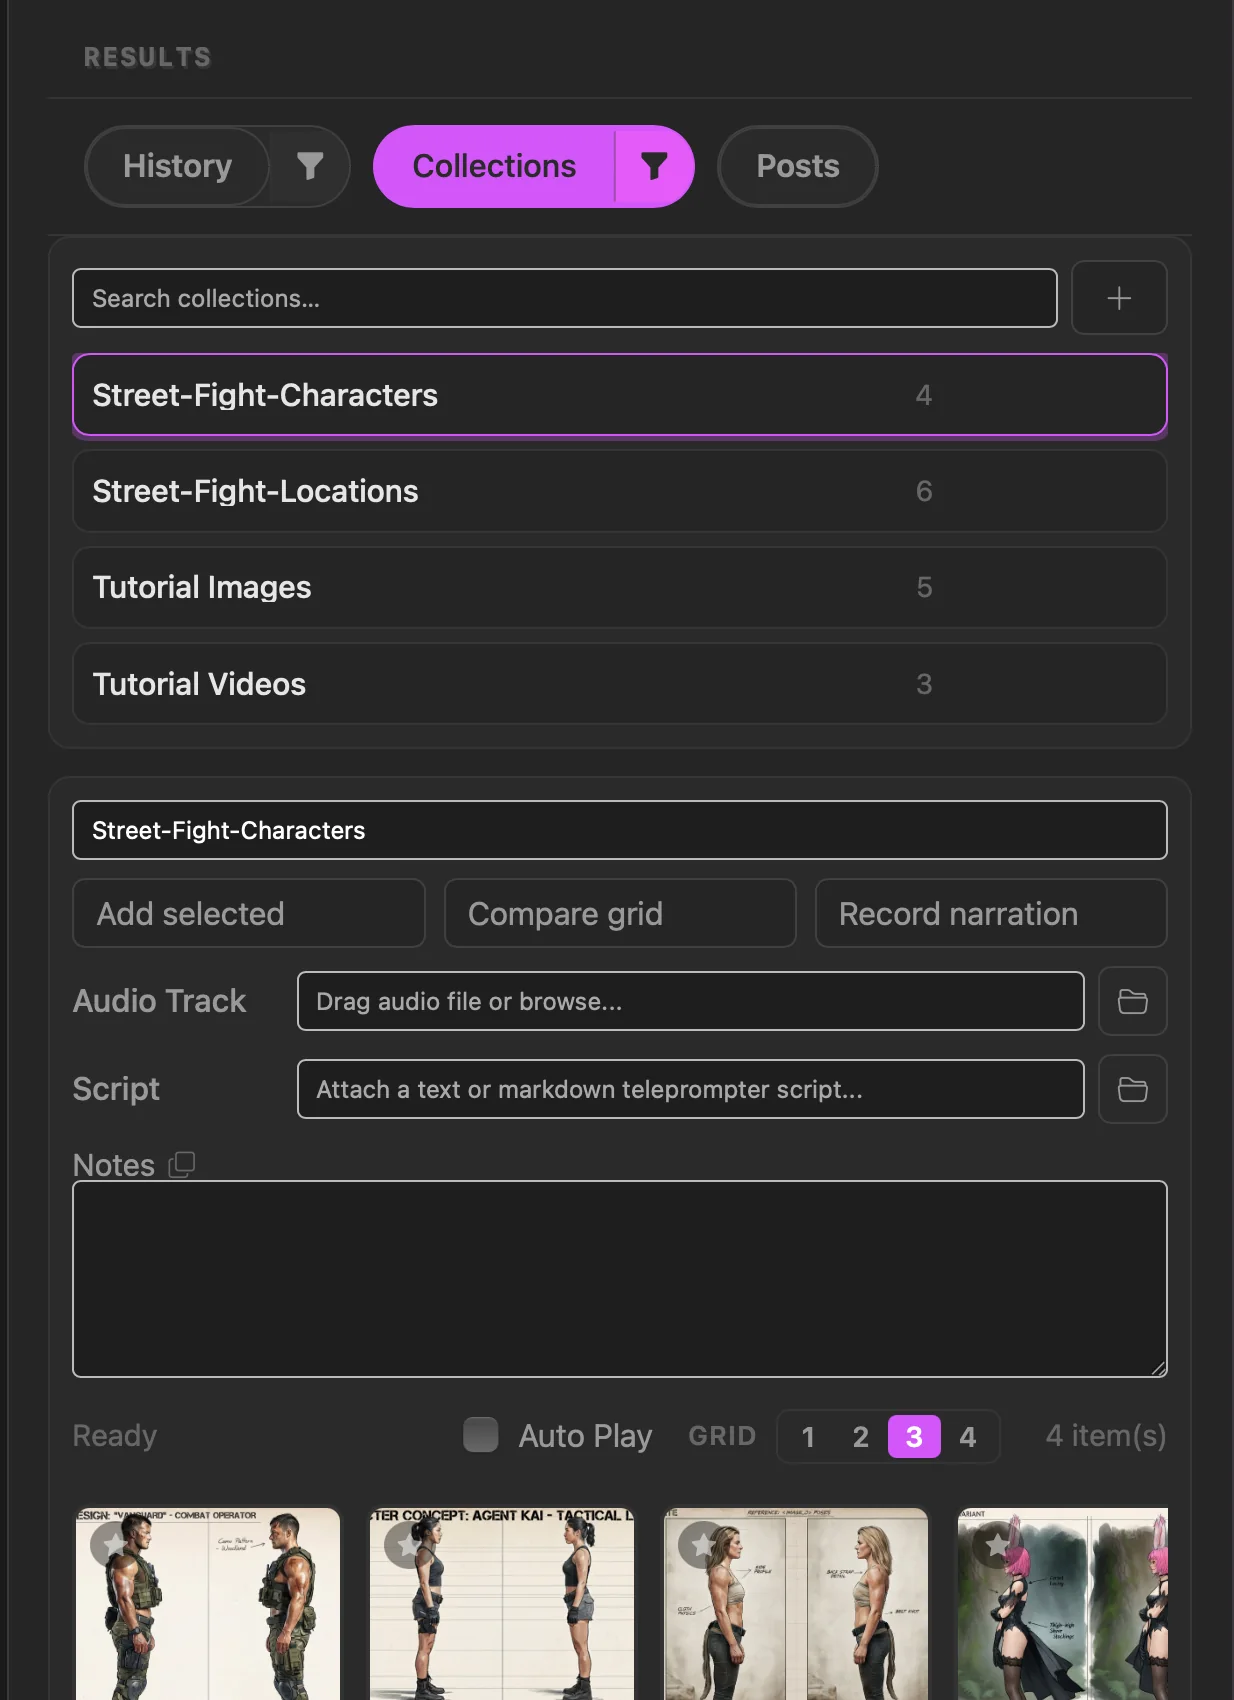The height and width of the screenshot is (1700, 1234).
Task: Click the teleprompter script input field
Action: [x=691, y=1089]
